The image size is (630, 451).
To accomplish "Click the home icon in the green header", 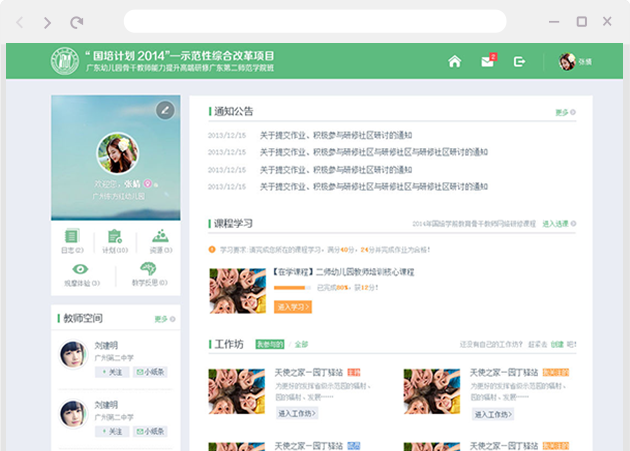I will pyautogui.click(x=455, y=62).
